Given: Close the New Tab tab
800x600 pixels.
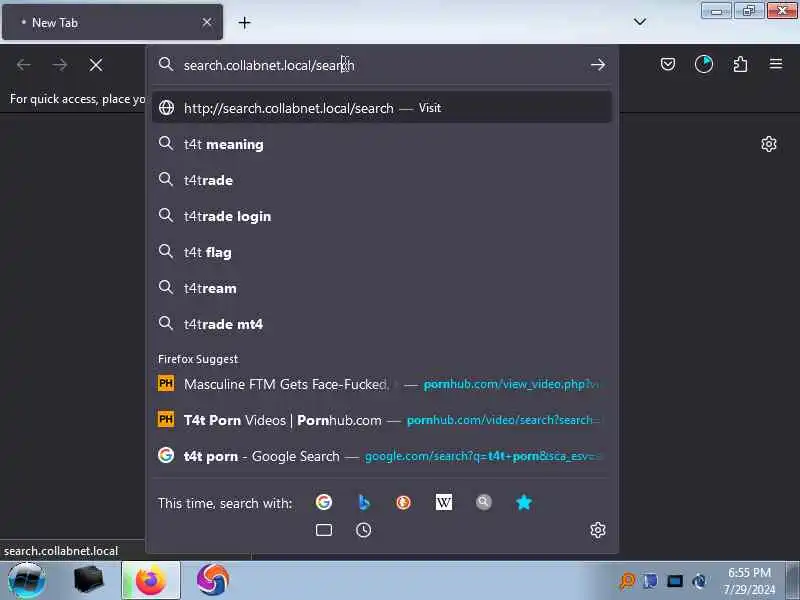Looking at the screenshot, I should tap(207, 22).
